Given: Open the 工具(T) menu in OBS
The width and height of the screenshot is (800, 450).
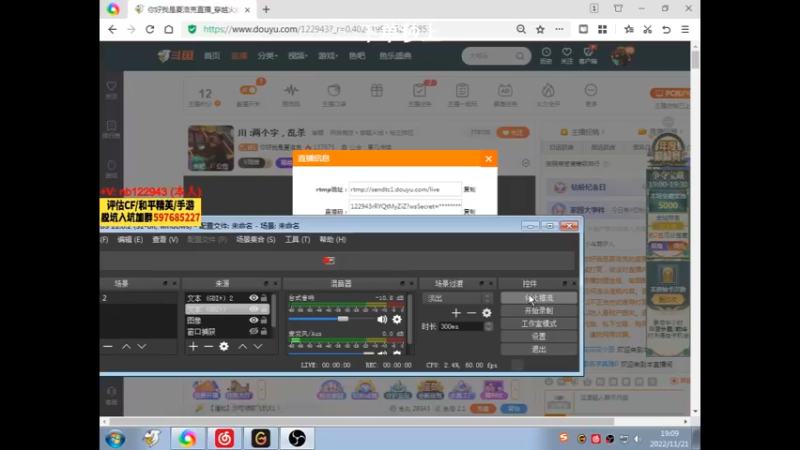Looking at the screenshot, I should [297, 239].
